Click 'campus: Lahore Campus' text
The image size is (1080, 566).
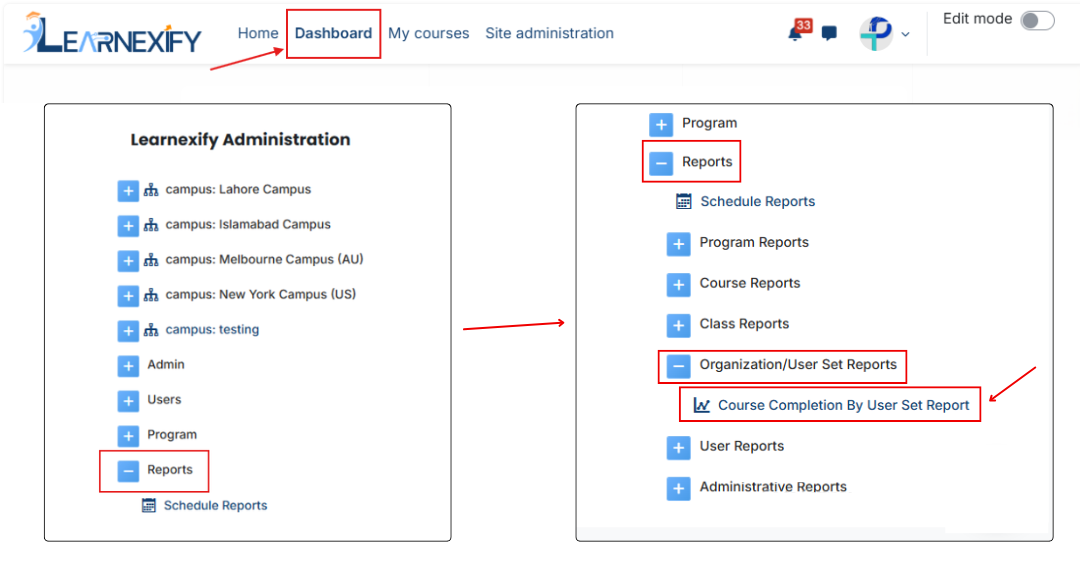pyautogui.click(x=238, y=189)
